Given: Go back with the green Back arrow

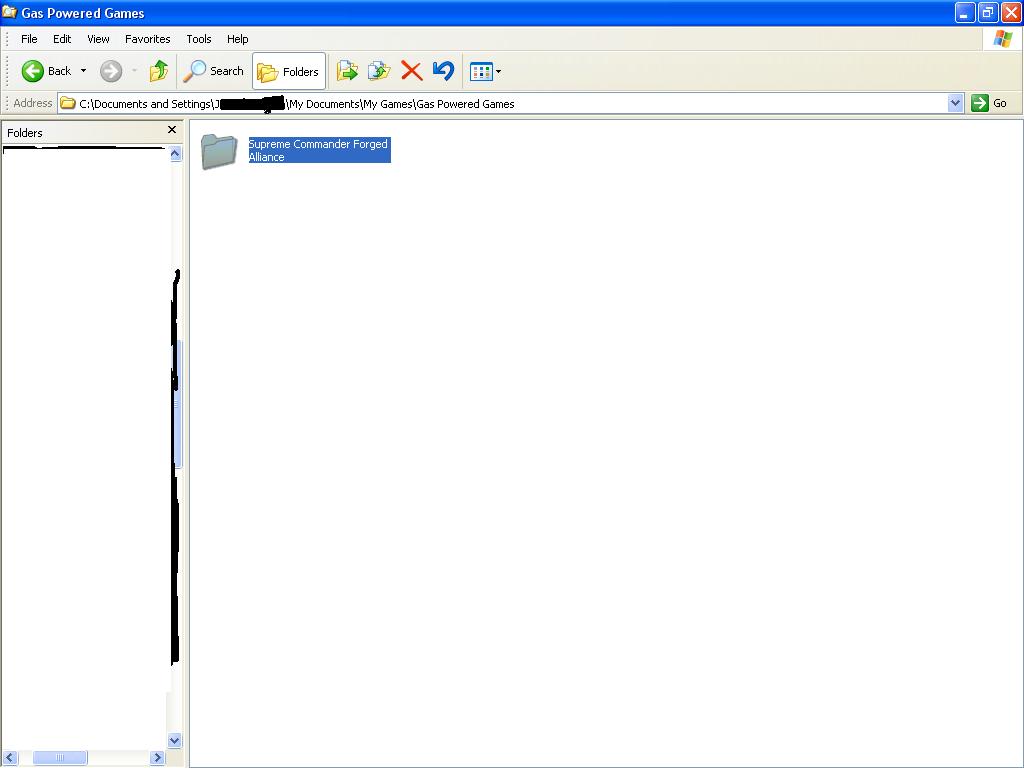Looking at the screenshot, I should click(x=46, y=71).
